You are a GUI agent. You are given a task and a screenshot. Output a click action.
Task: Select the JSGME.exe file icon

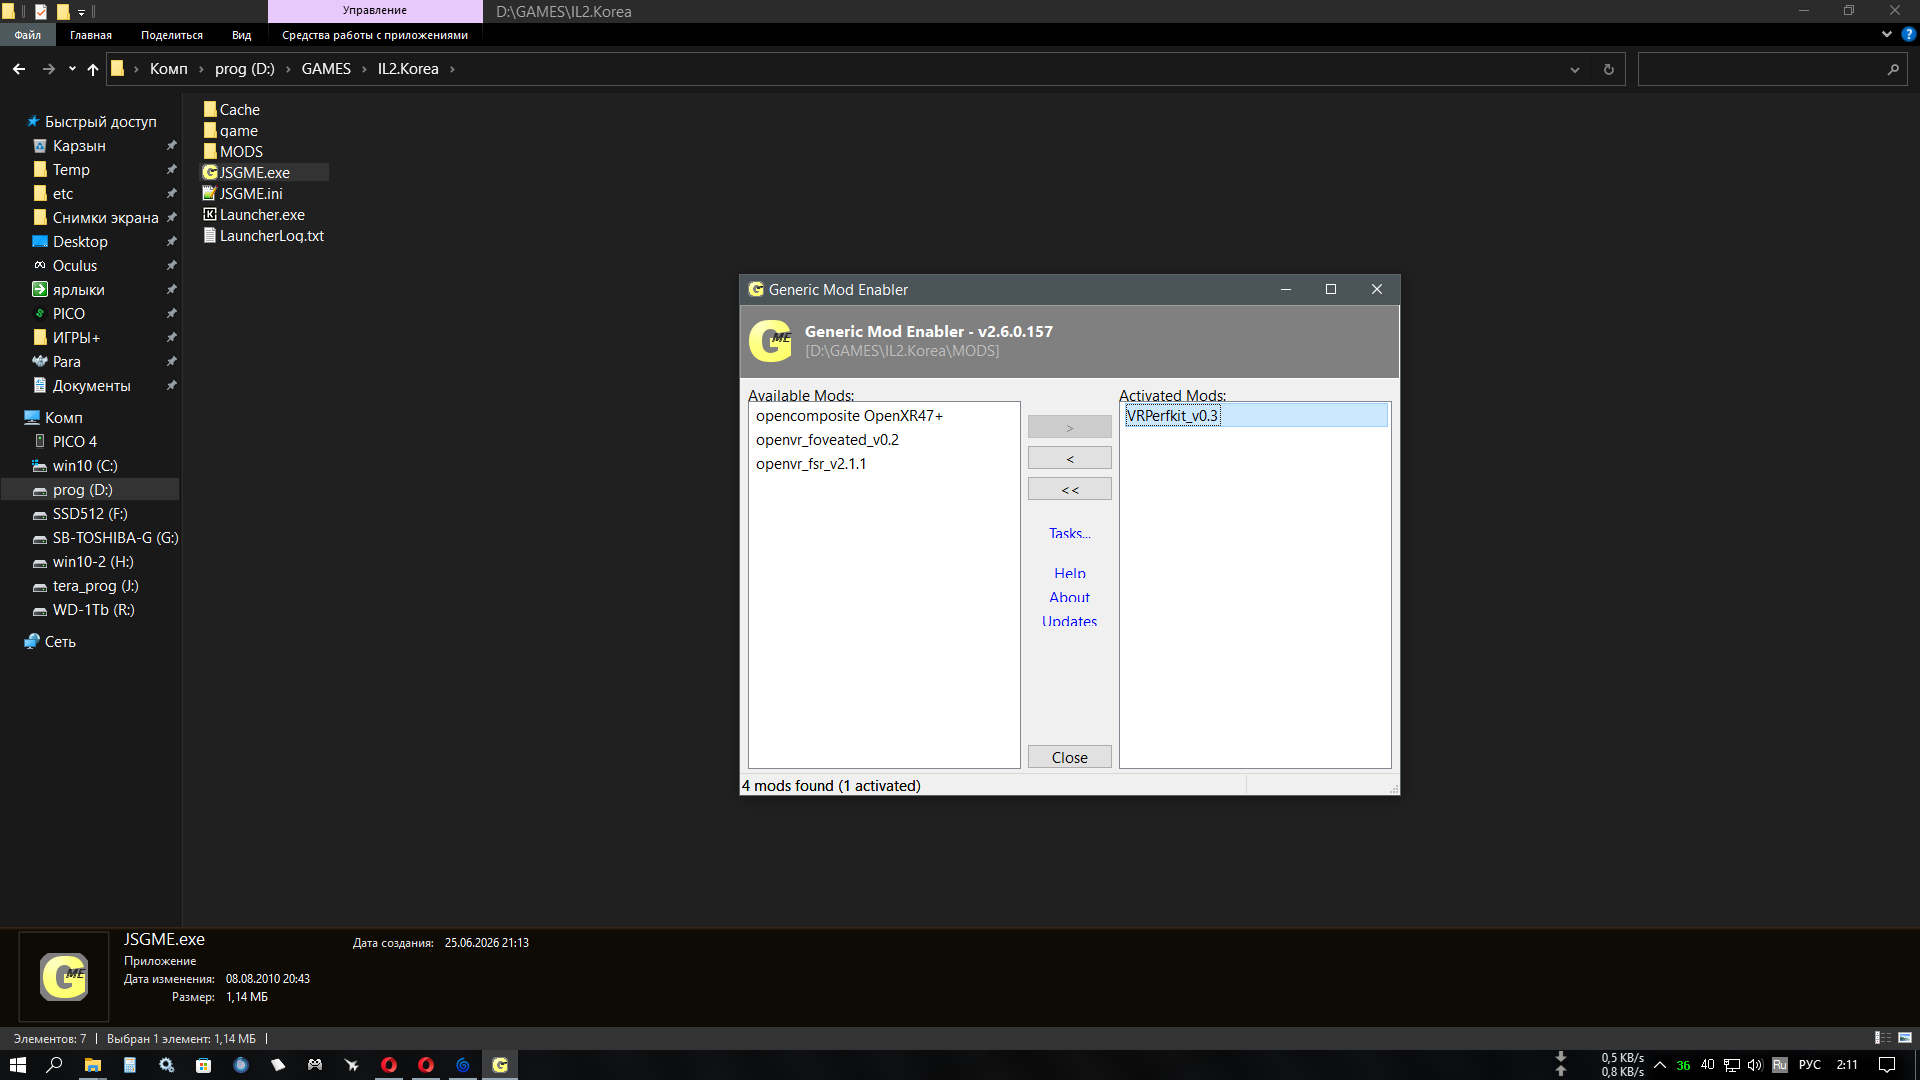point(210,172)
